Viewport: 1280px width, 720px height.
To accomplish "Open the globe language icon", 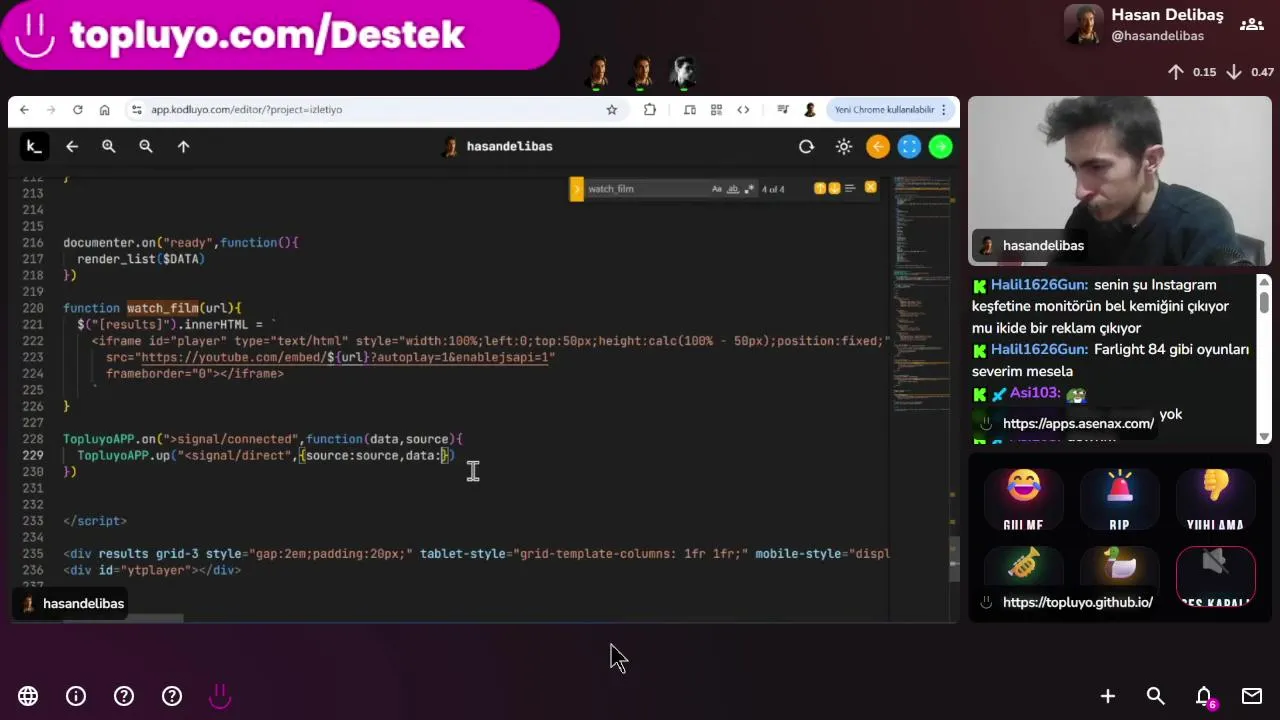I will click(x=28, y=696).
